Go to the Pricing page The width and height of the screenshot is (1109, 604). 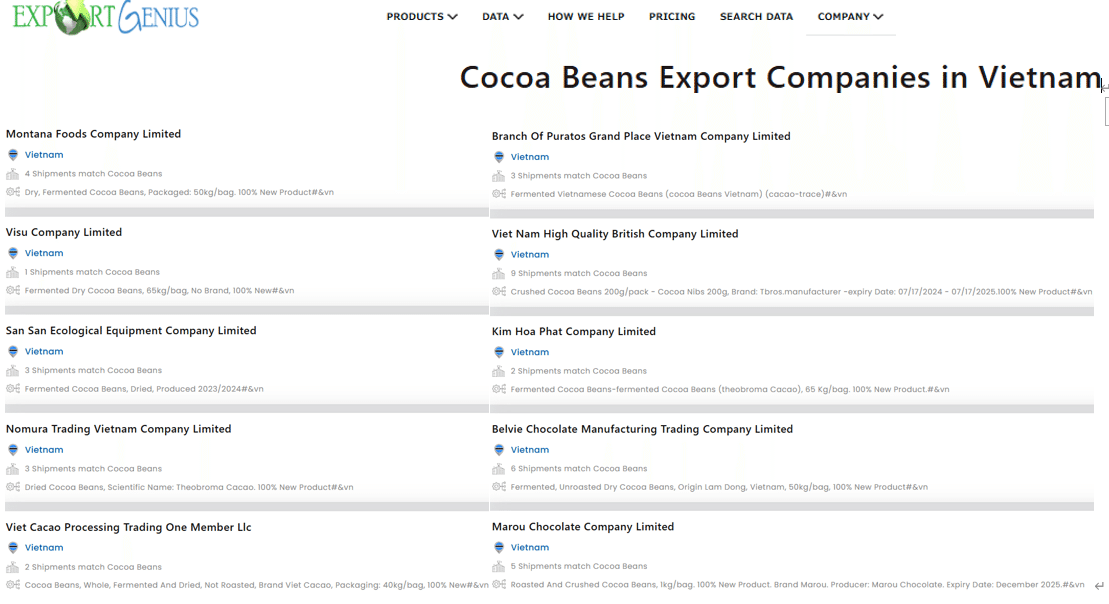click(x=672, y=17)
